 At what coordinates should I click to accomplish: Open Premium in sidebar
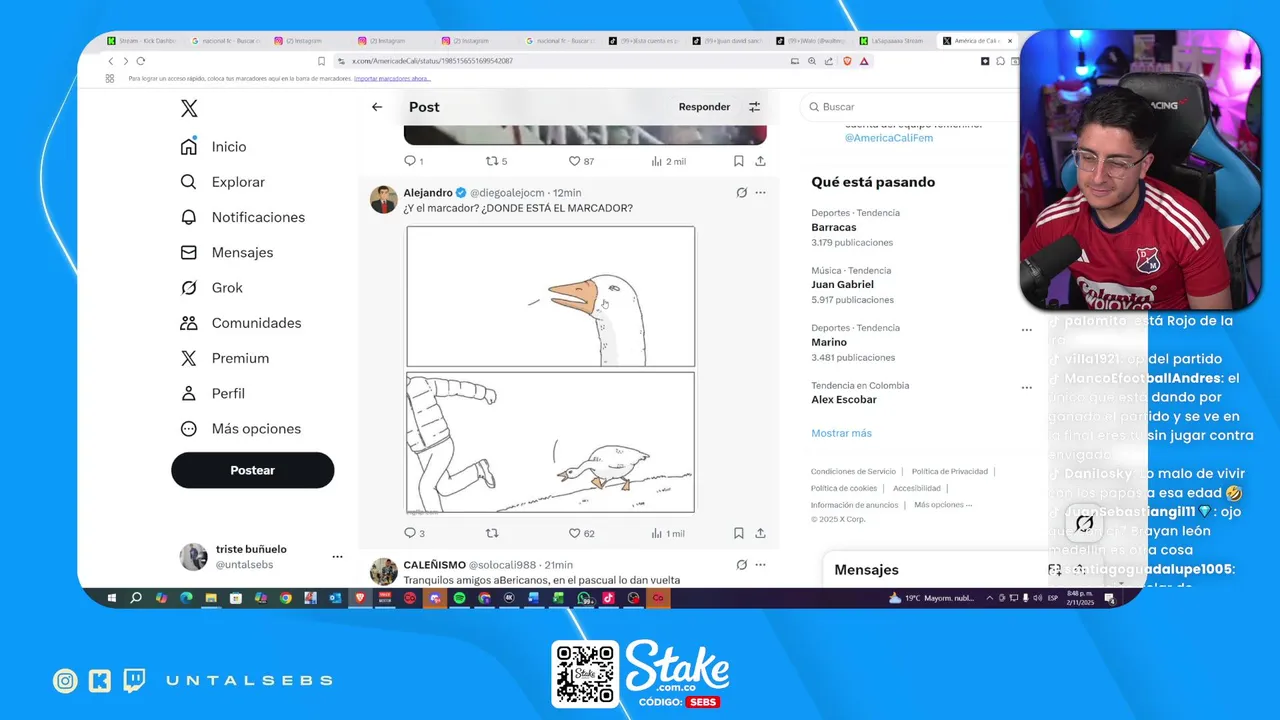tap(224, 358)
